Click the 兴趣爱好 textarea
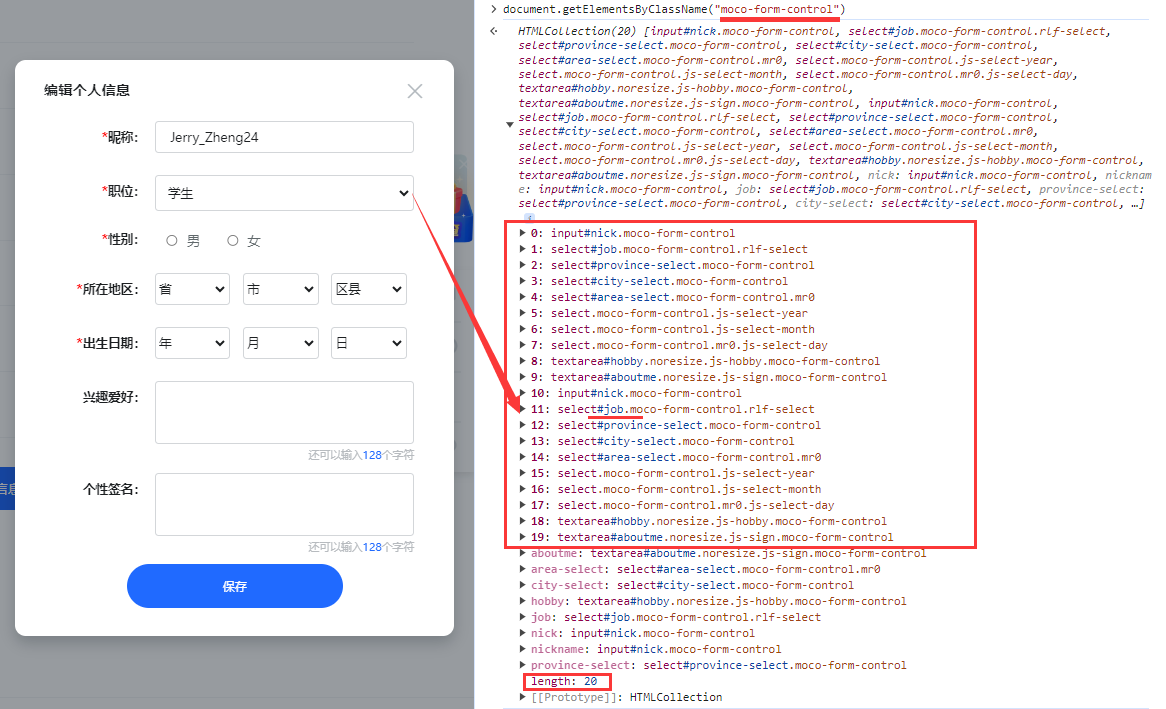Image resolution: width=1166 pixels, height=709 pixels. click(284, 412)
